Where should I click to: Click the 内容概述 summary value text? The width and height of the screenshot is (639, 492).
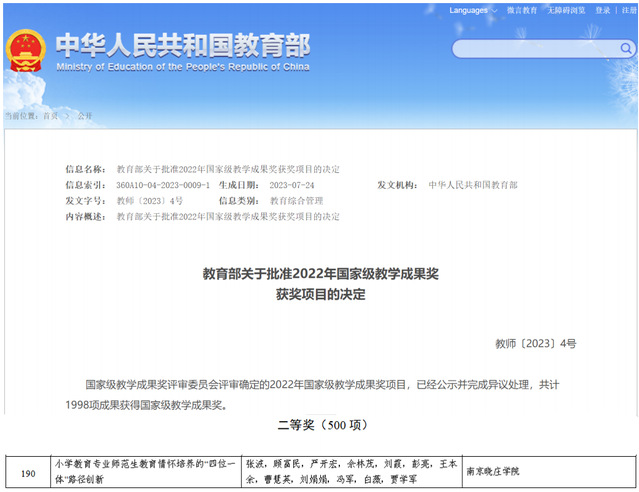(228, 216)
